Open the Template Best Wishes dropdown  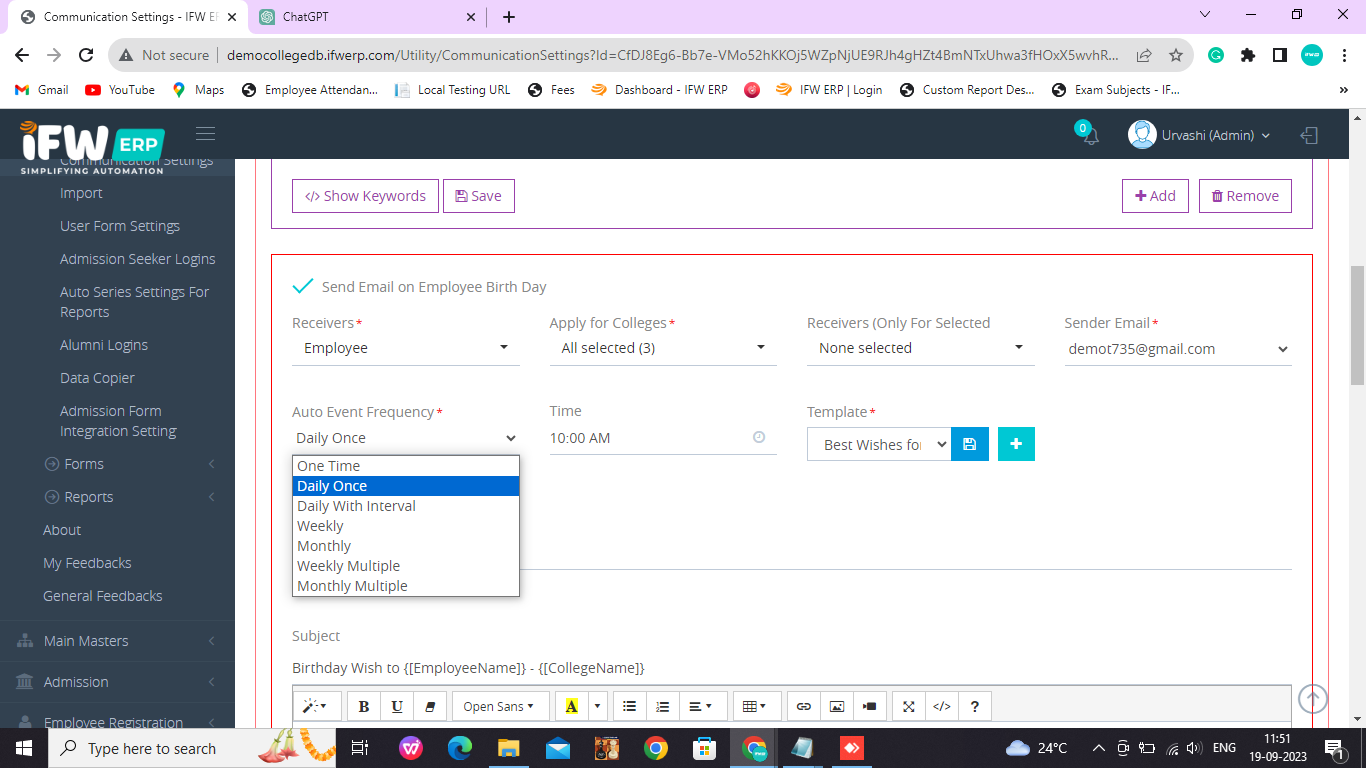878,445
